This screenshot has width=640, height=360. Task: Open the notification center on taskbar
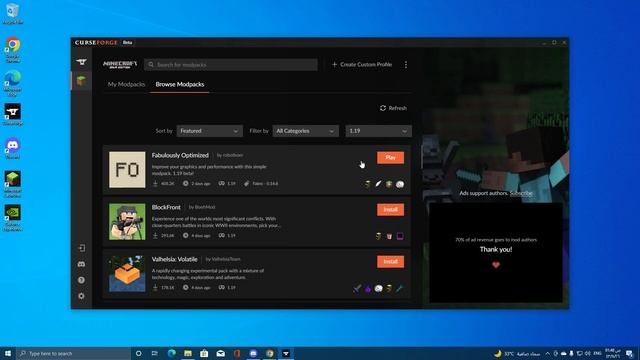click(x=630, y=353)
